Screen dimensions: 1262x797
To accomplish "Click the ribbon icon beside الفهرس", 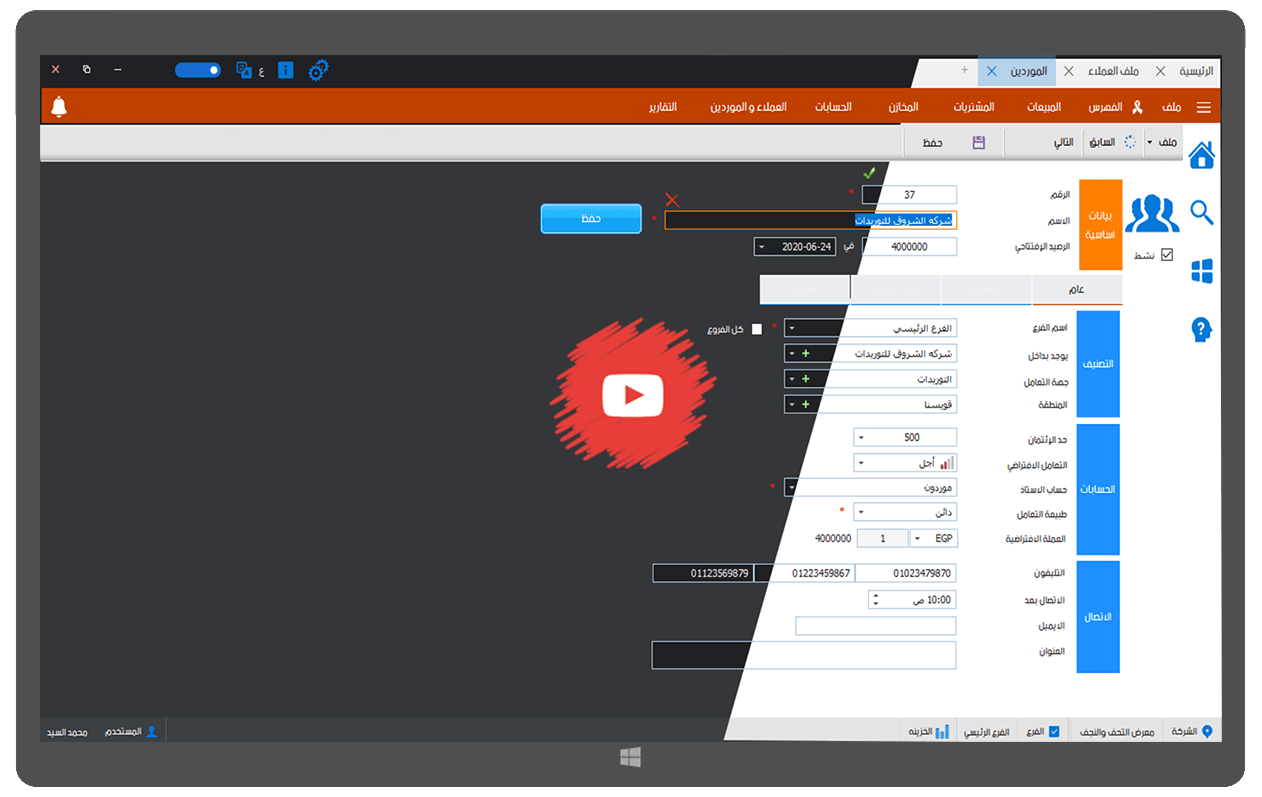I will tap(1137, 107).
